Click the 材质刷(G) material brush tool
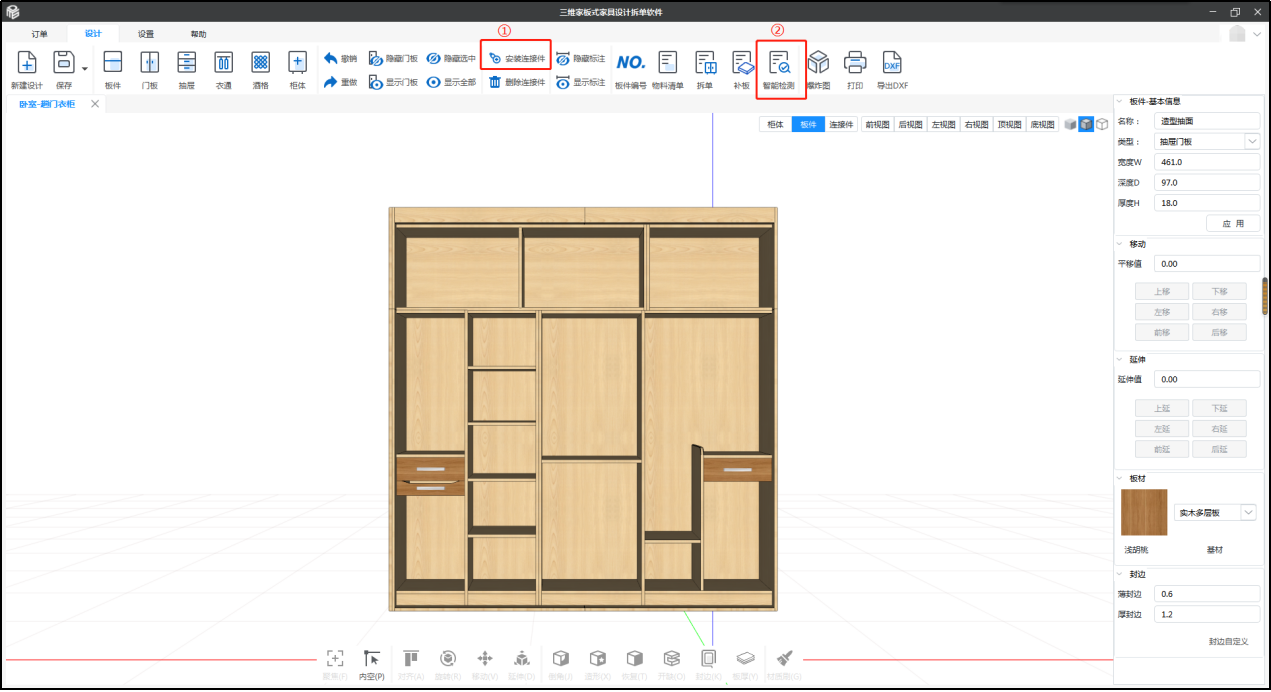Screen dimensions: 1271x692 click(x=785, y=663)
